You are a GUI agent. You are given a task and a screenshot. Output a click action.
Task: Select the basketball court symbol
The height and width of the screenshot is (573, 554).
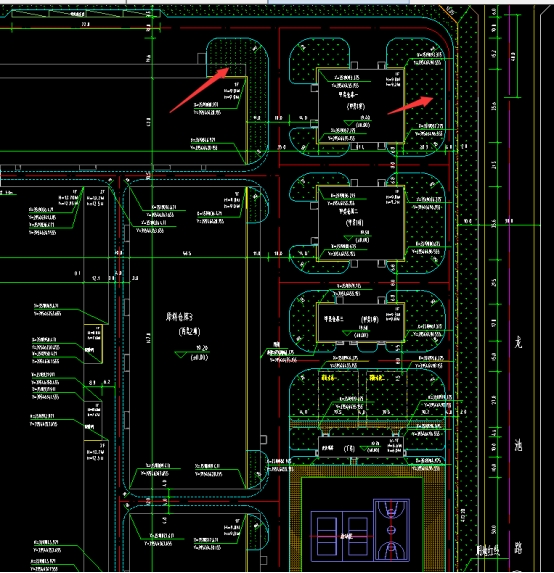[391, 530]
